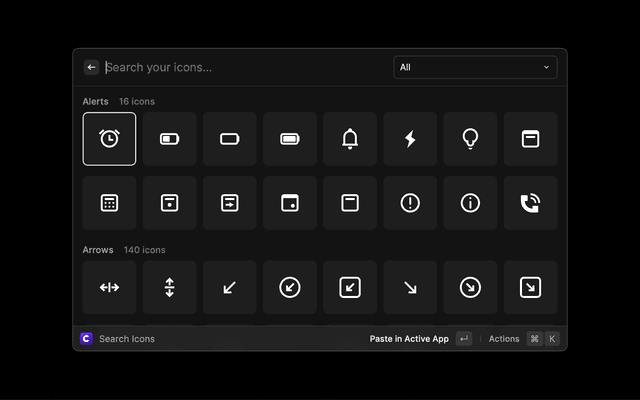Select the down-right arrow in circle icon
This screenshot has height=400, width=640.
470,288
